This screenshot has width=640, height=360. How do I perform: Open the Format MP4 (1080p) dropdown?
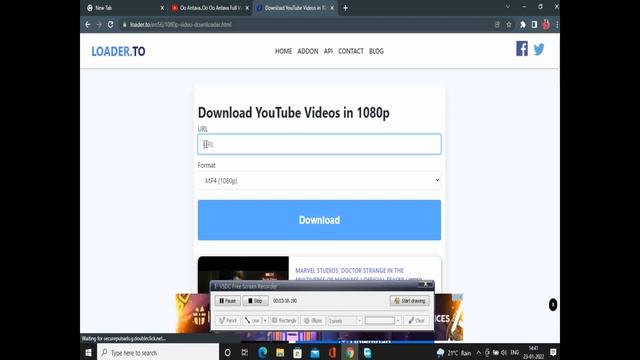(319, 180)
